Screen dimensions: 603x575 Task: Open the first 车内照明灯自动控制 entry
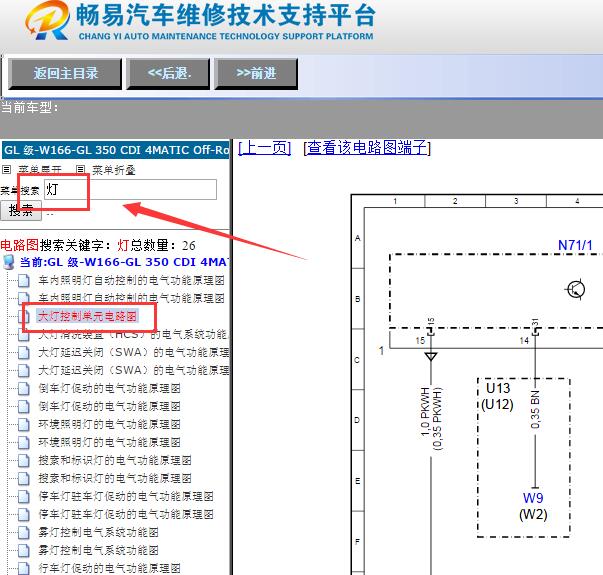click(x=131, y=280)
